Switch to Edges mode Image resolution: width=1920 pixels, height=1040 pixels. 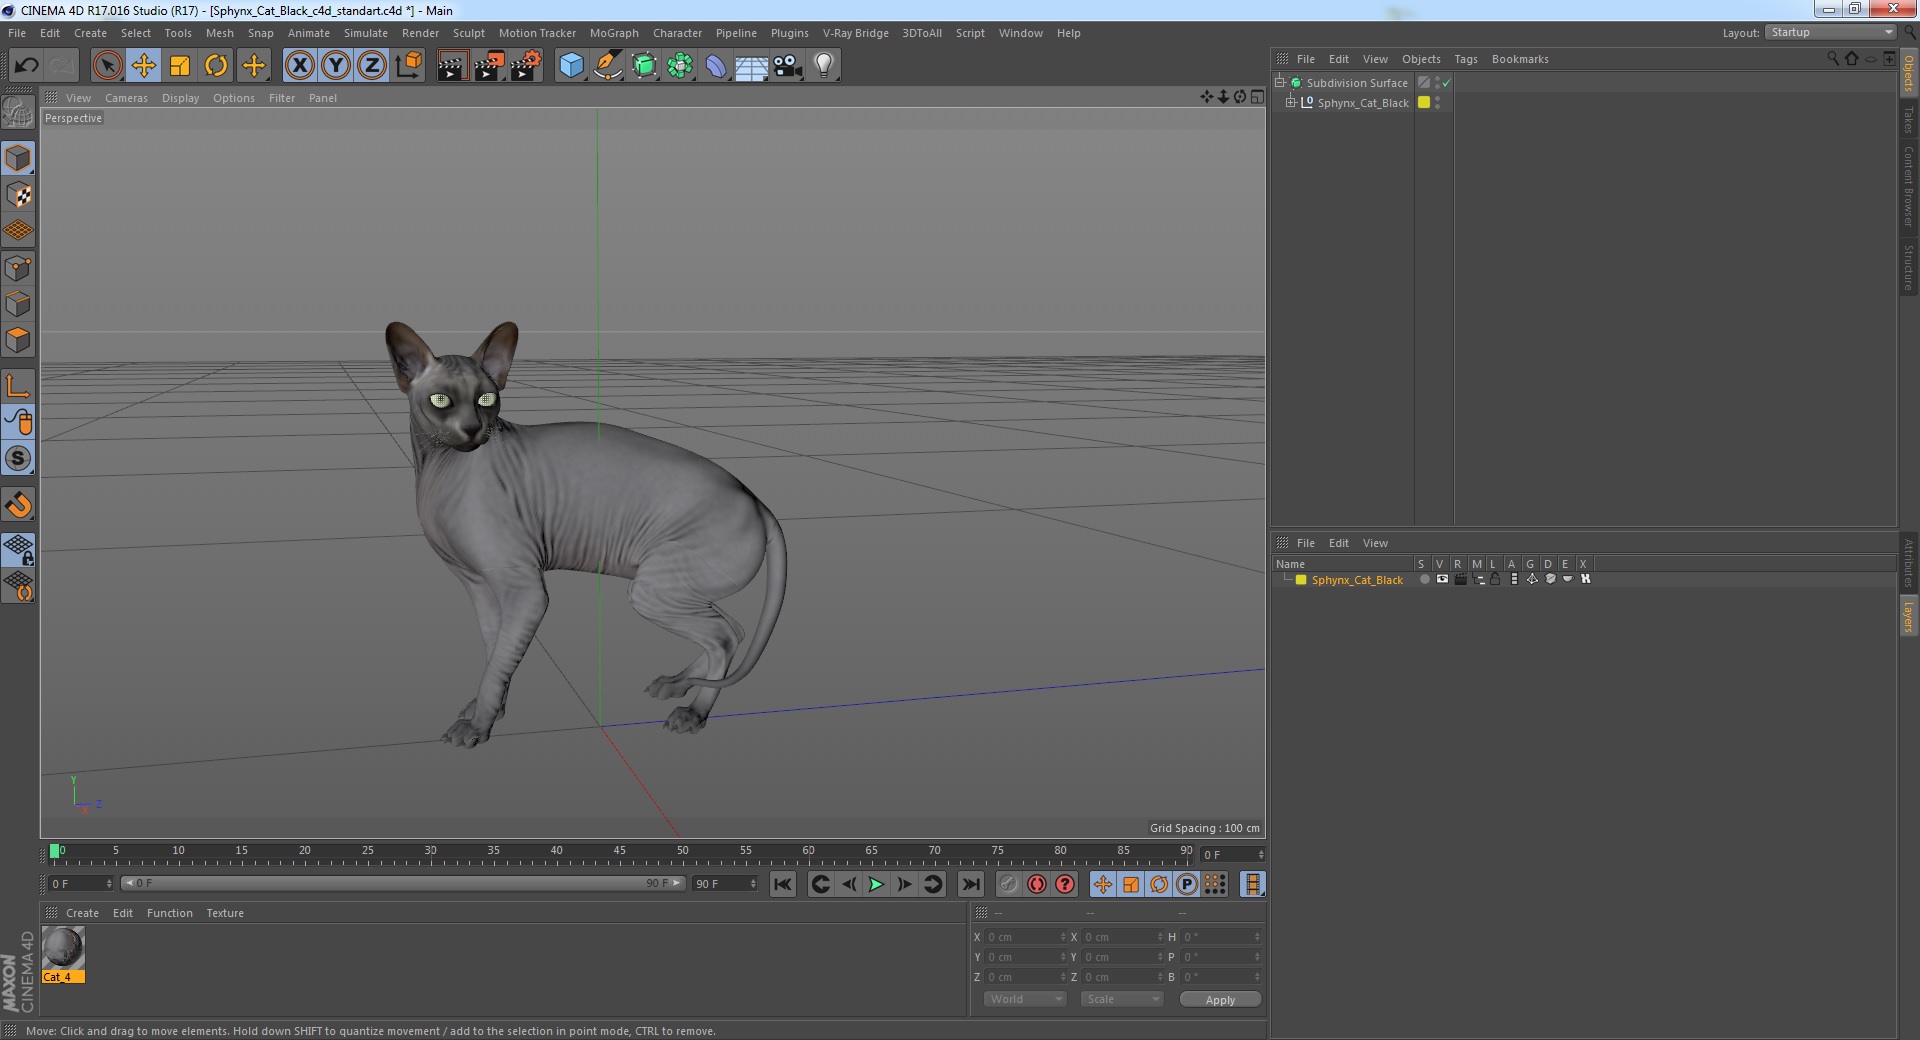pos(18,304)
